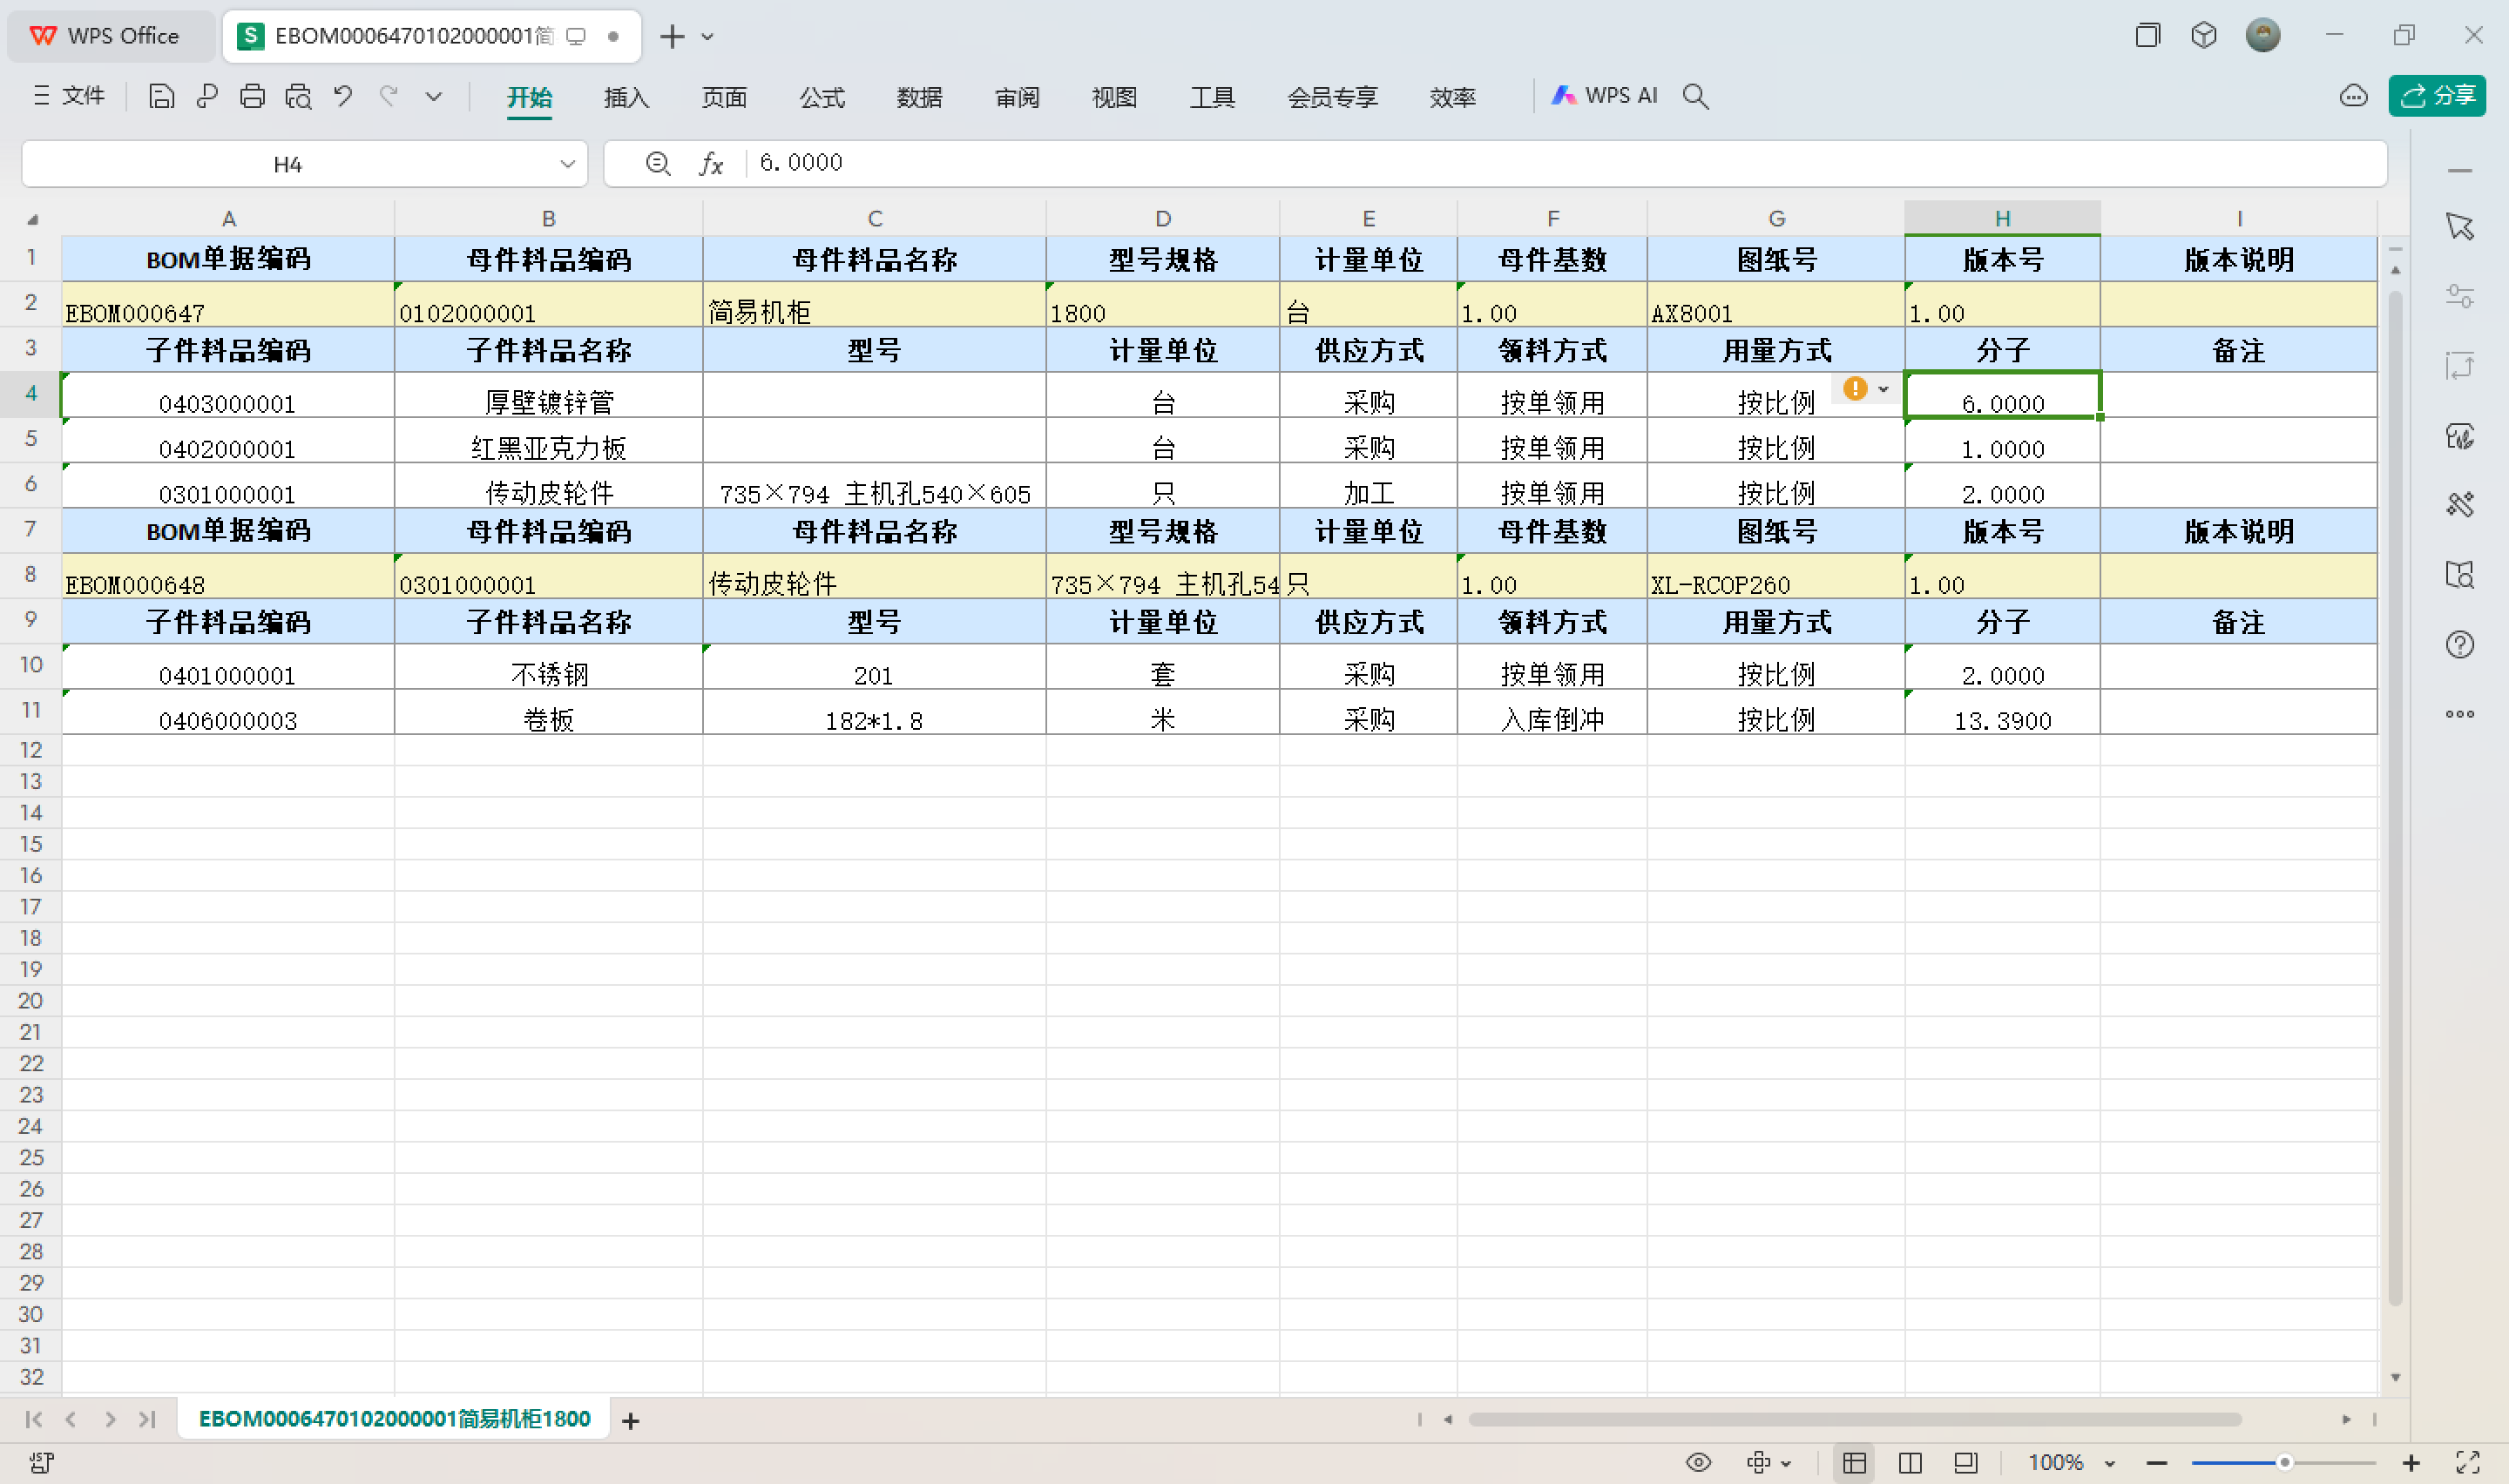This screenshot has height=1484, width=2509.
Task: Click the orange error warning icon near H4
Action: coord(1855,388)
